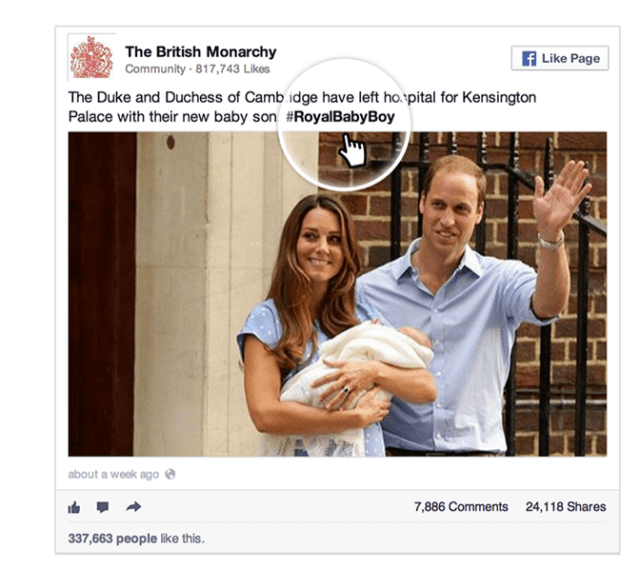
Task: Open The British Monarchy crest avatar
Action: click(91, 58)
